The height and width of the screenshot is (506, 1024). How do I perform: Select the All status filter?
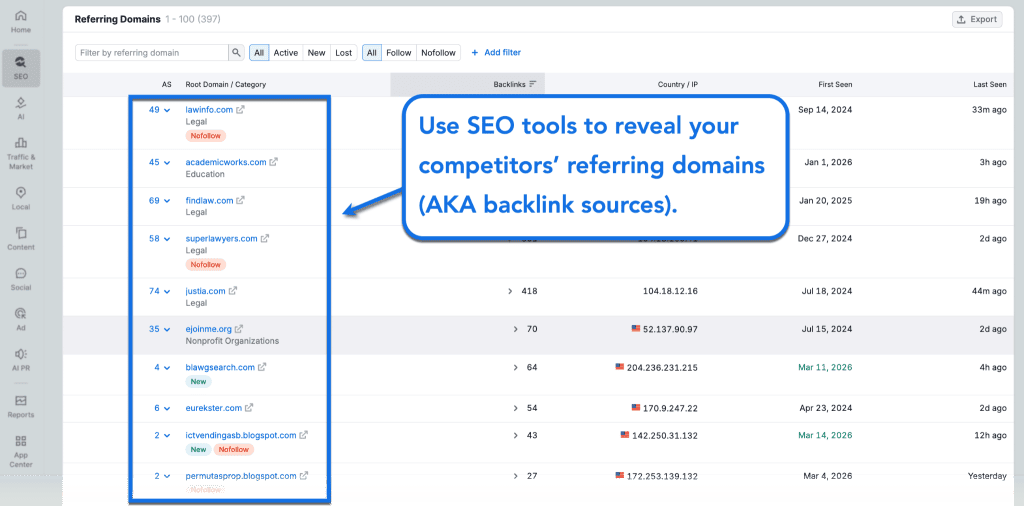click(259, 53)
